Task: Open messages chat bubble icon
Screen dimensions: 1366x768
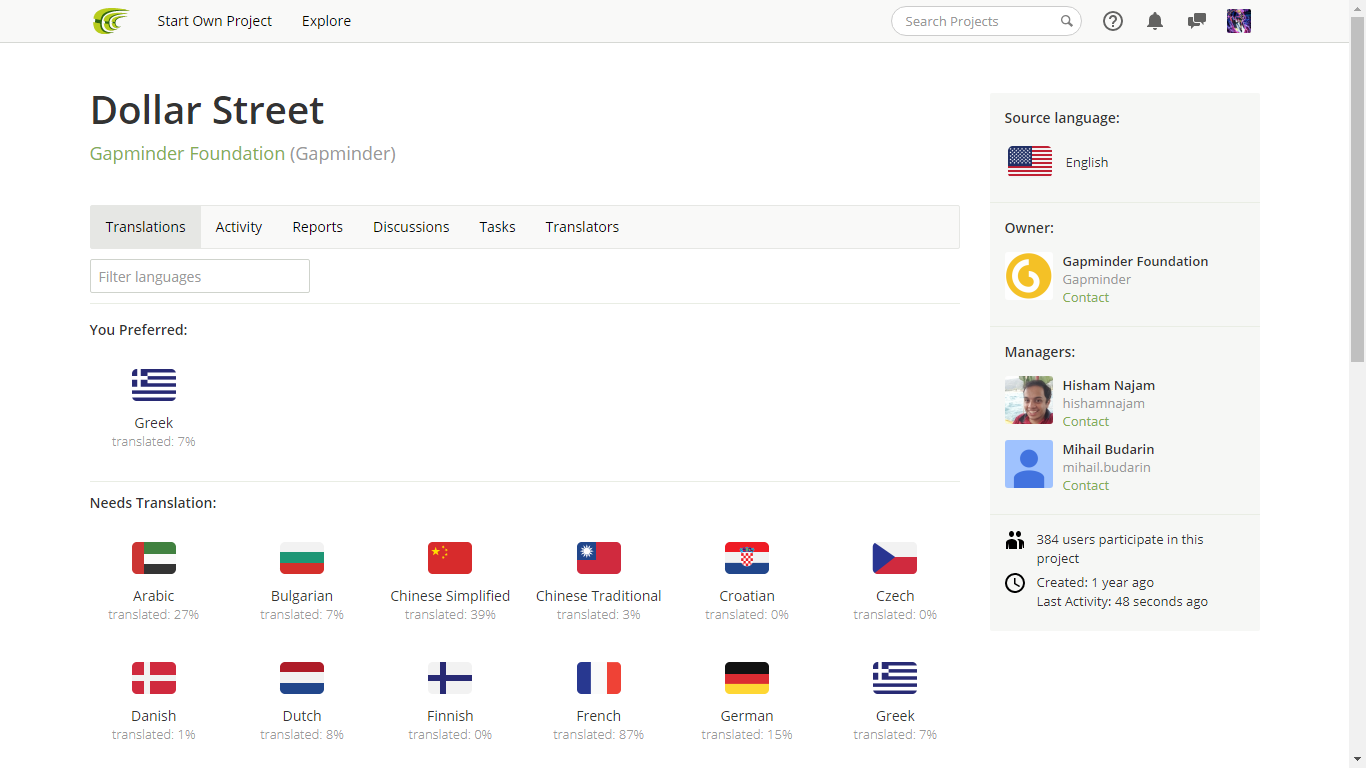Action: pyautogui.click(x=1196, y=21)
